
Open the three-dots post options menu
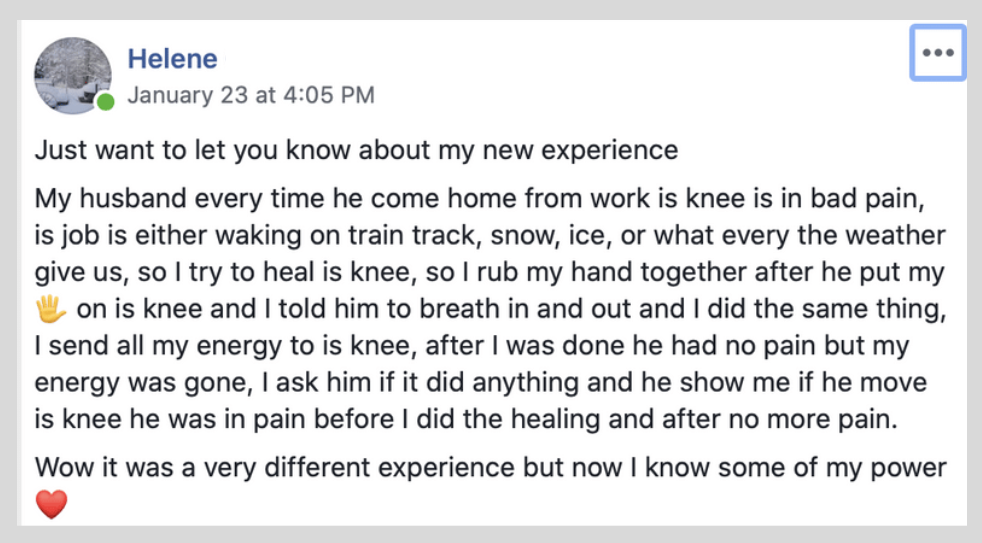coord(938,53)
